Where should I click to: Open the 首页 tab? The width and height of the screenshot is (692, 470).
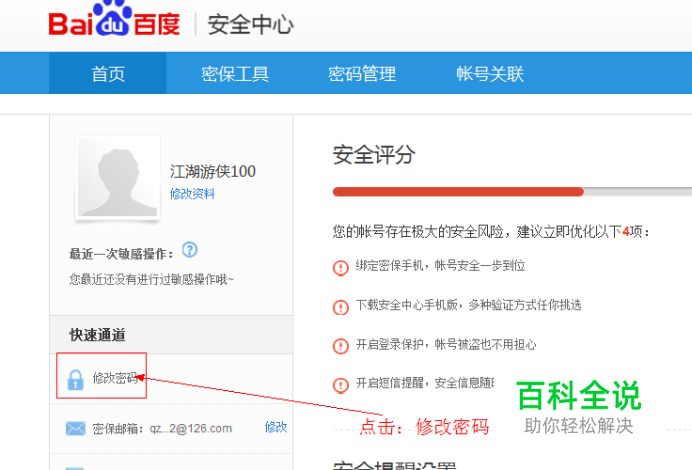108,73
